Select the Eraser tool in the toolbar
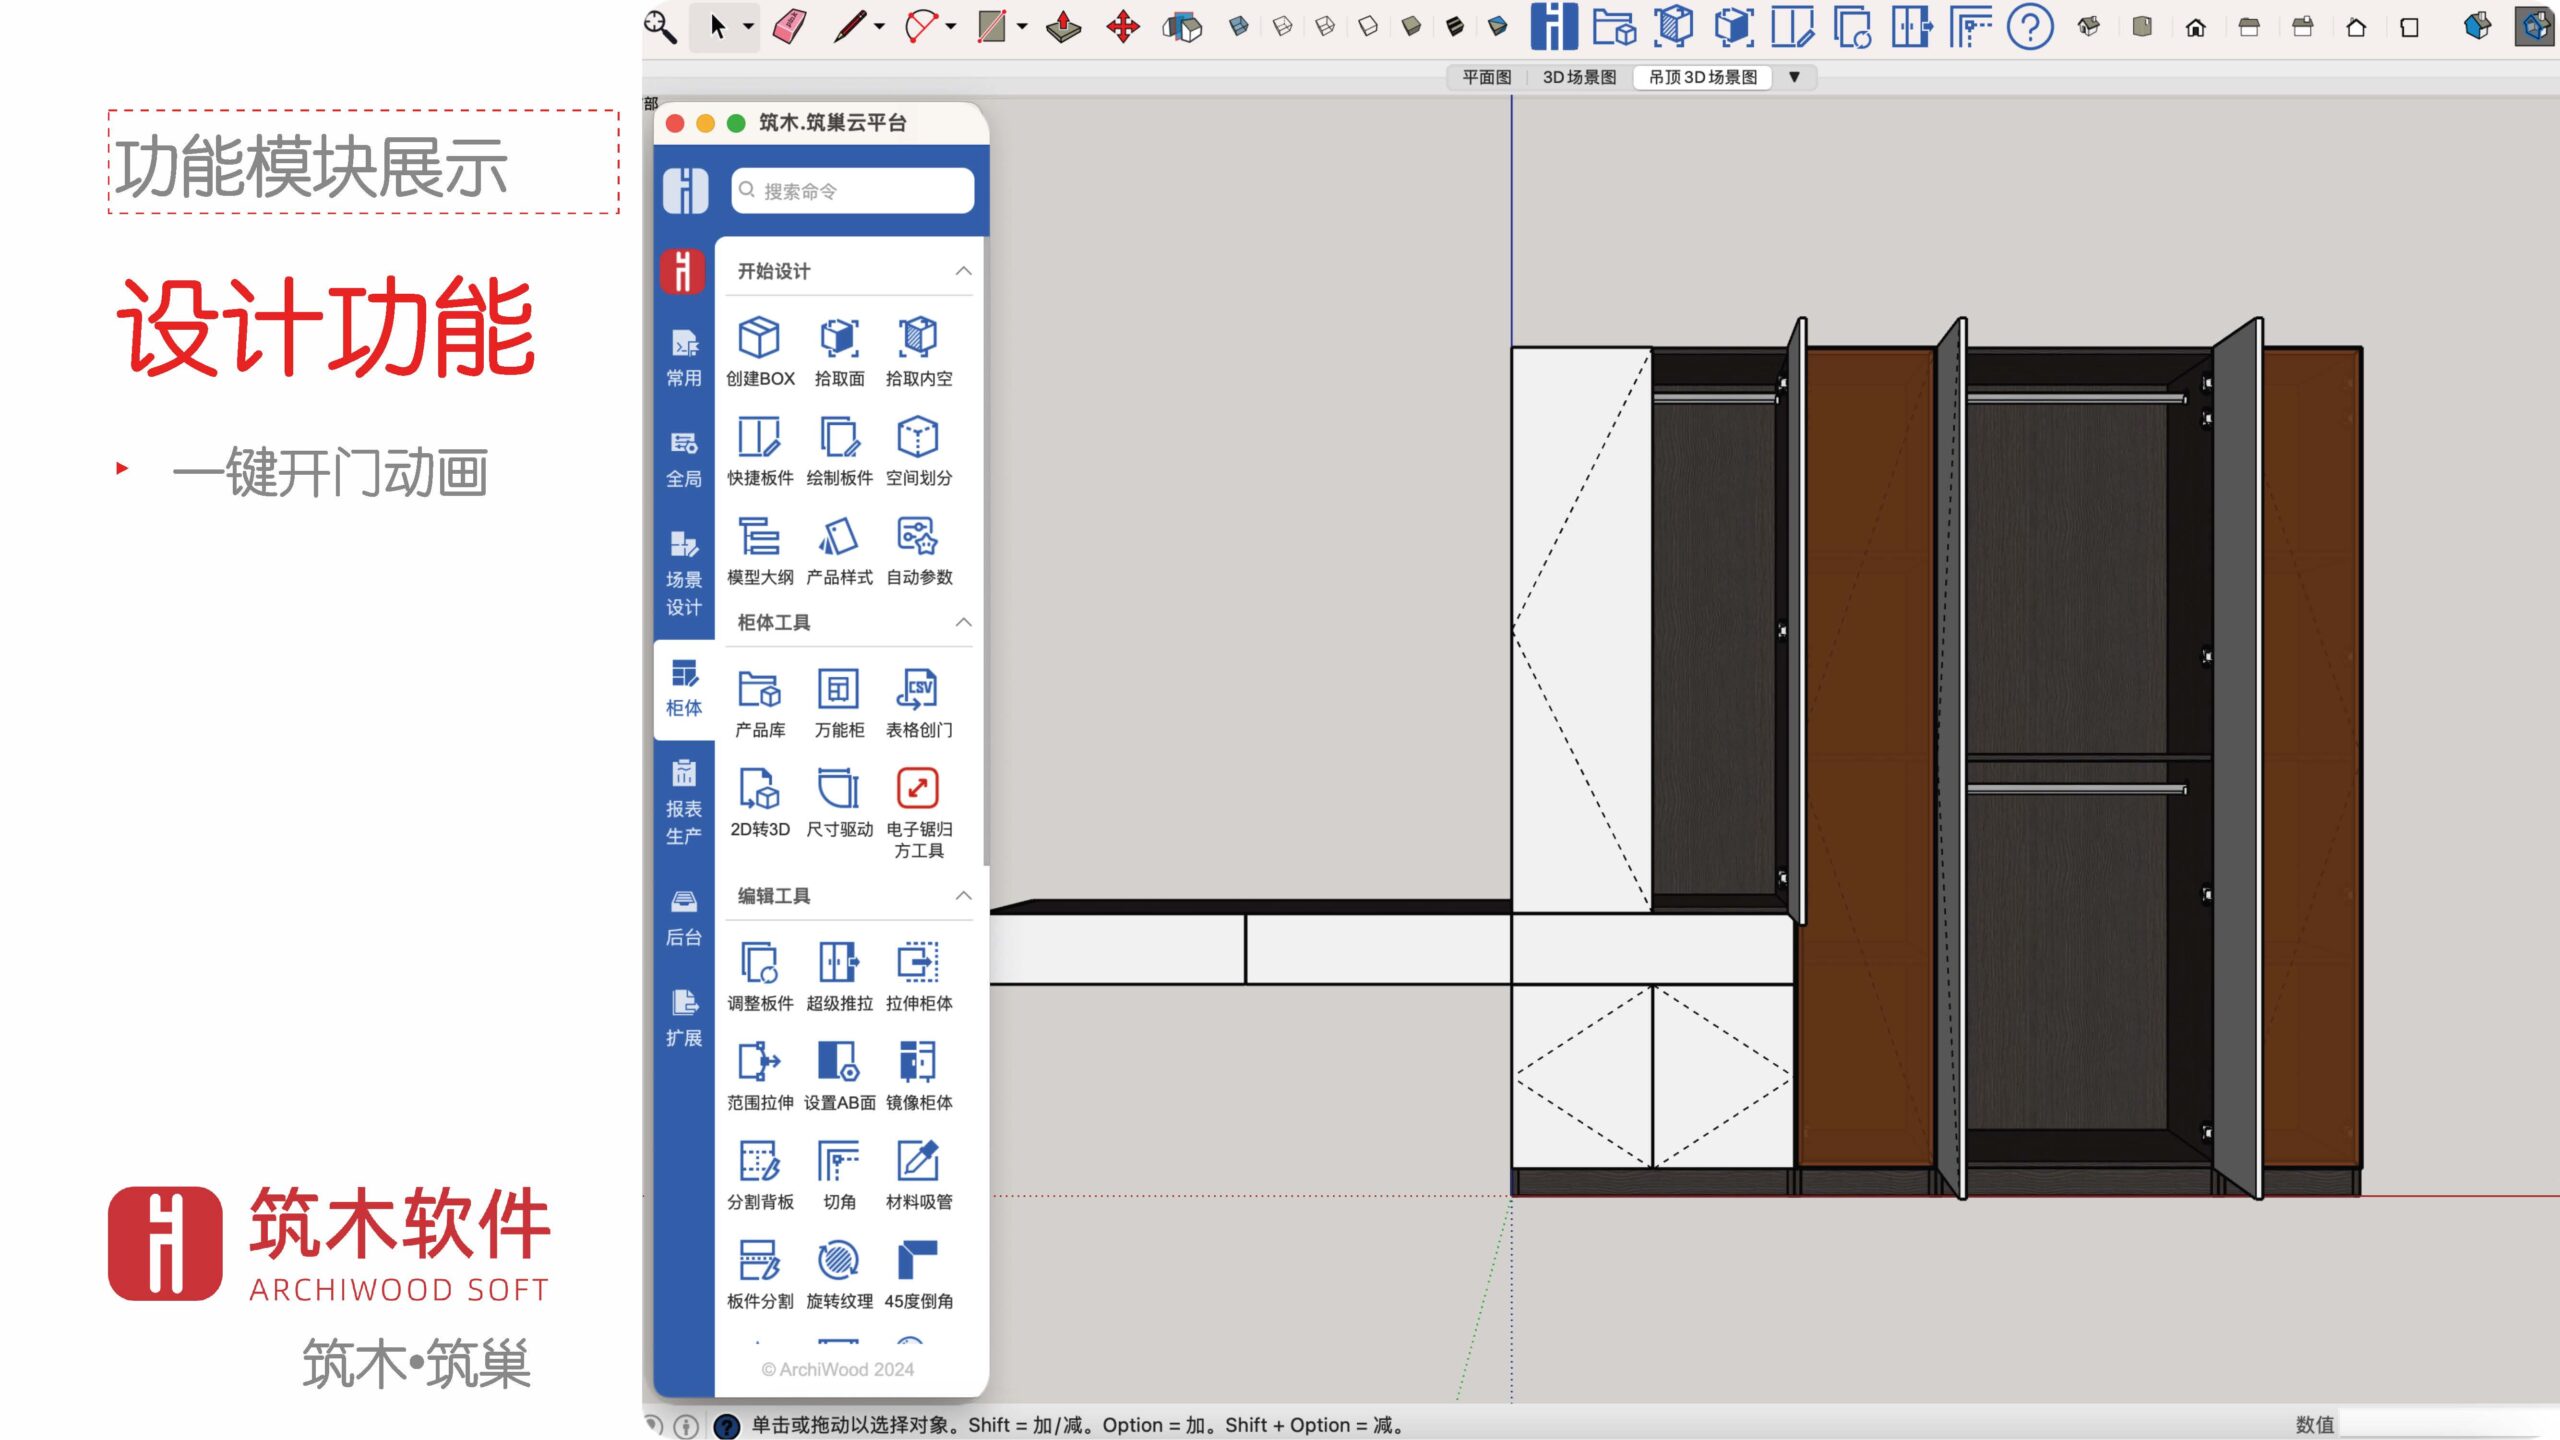 pos(790,27)
